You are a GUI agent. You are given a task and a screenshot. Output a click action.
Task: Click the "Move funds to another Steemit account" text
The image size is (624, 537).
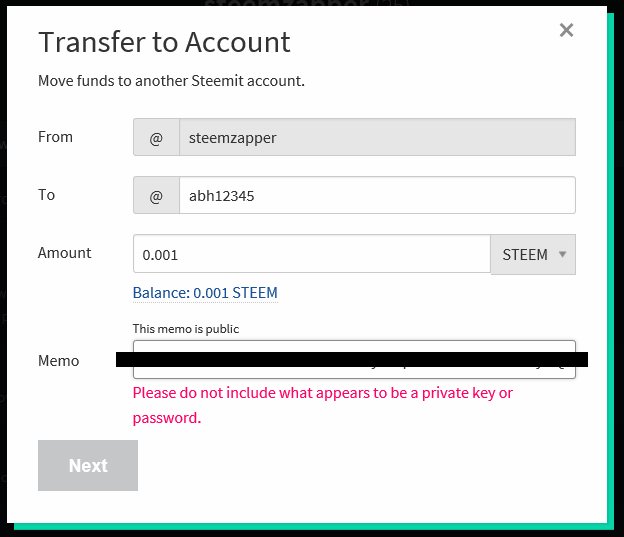171,80
